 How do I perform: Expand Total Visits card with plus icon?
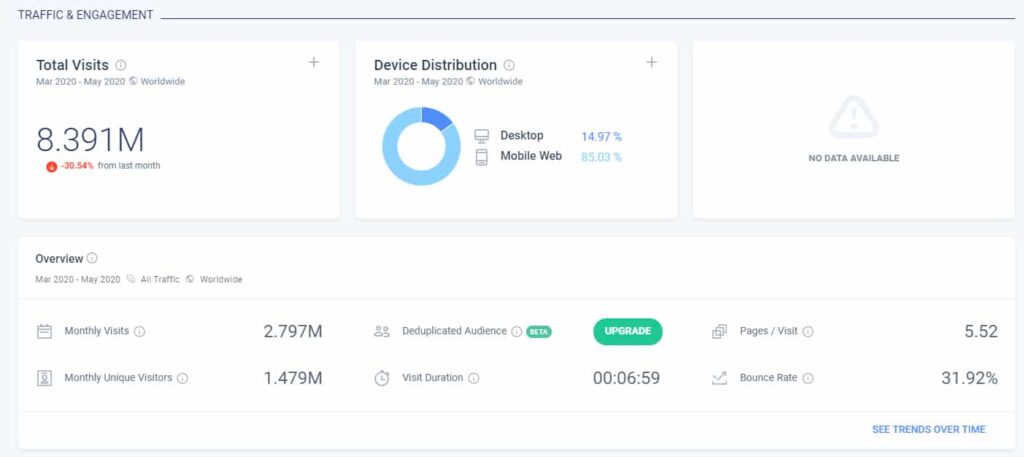coord(314,62)
